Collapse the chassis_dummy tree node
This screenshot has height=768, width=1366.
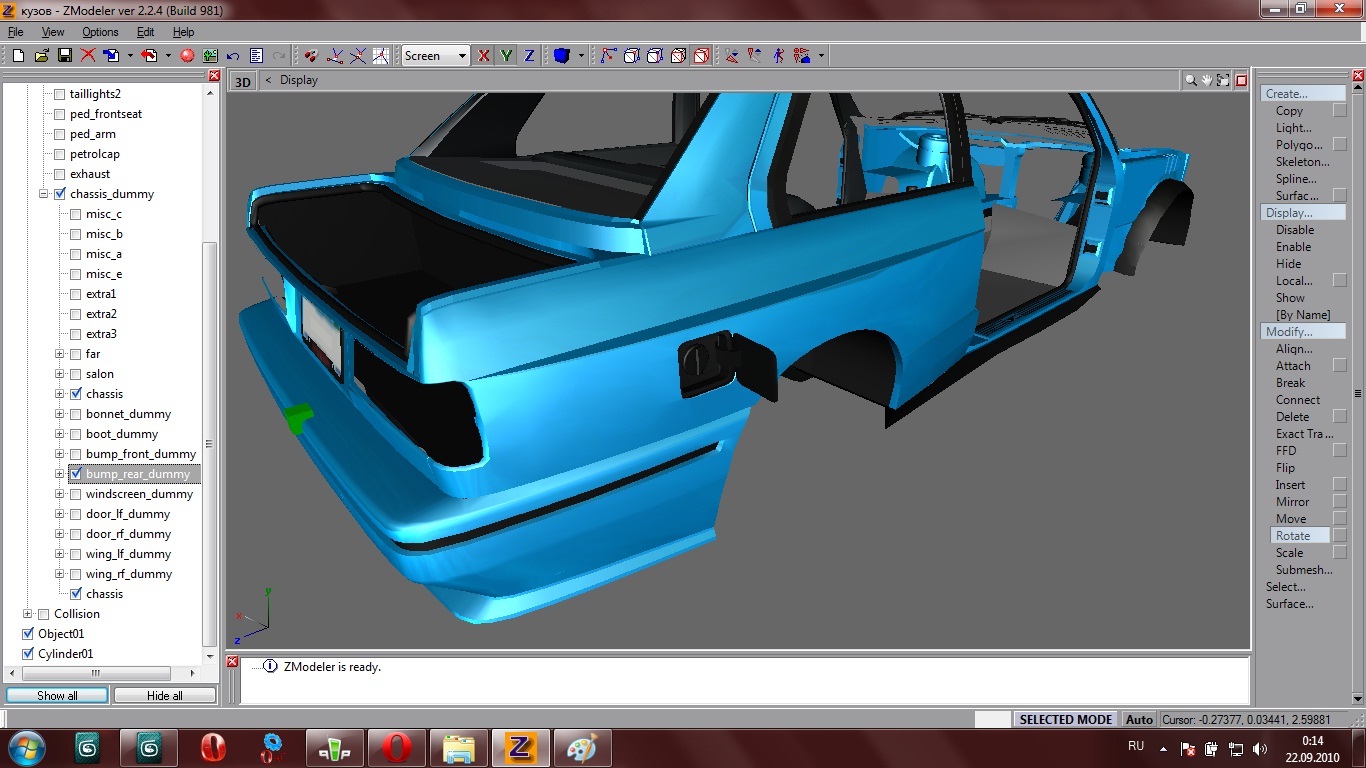click(44, 194)
